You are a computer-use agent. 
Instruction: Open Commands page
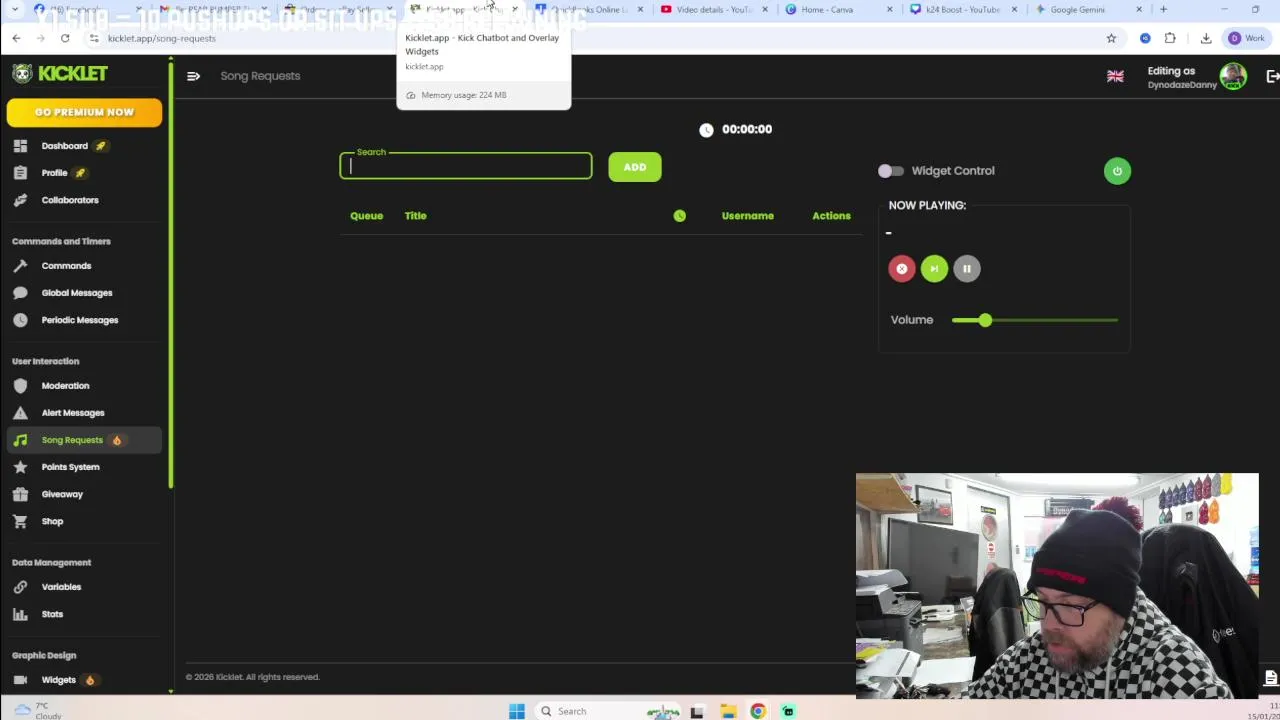pos(66,266)
